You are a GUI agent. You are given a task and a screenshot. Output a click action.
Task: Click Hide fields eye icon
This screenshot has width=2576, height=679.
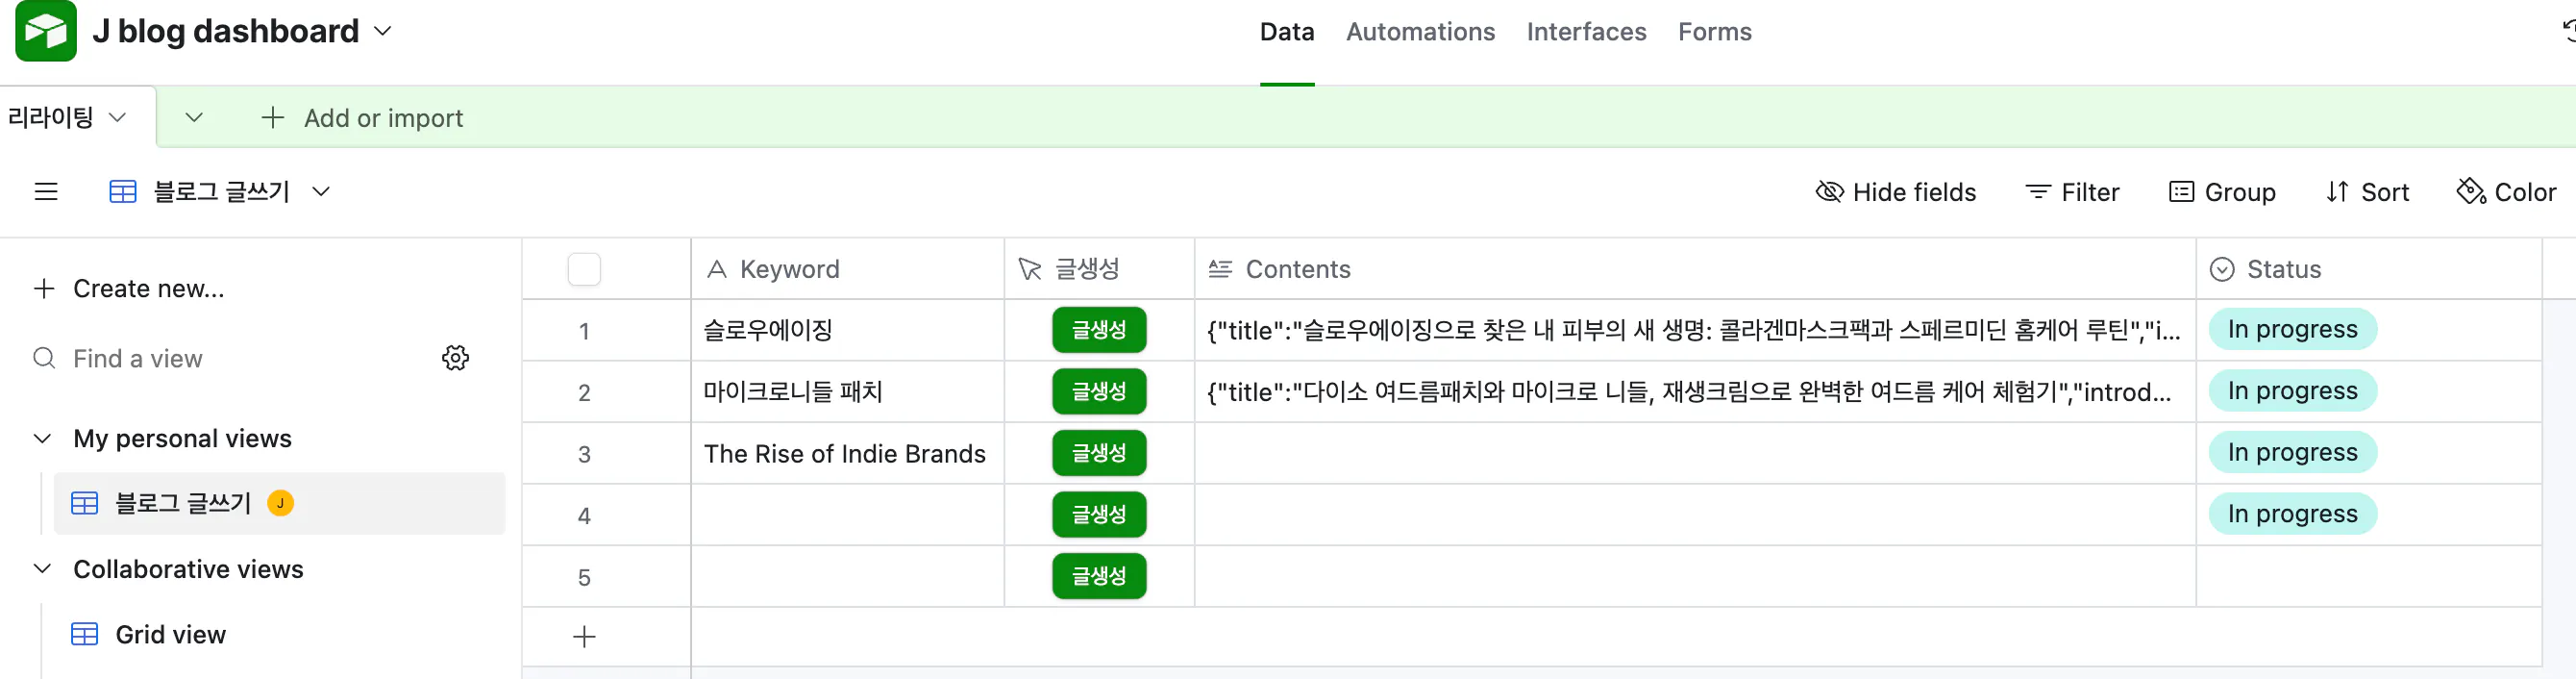(1829, 191)
